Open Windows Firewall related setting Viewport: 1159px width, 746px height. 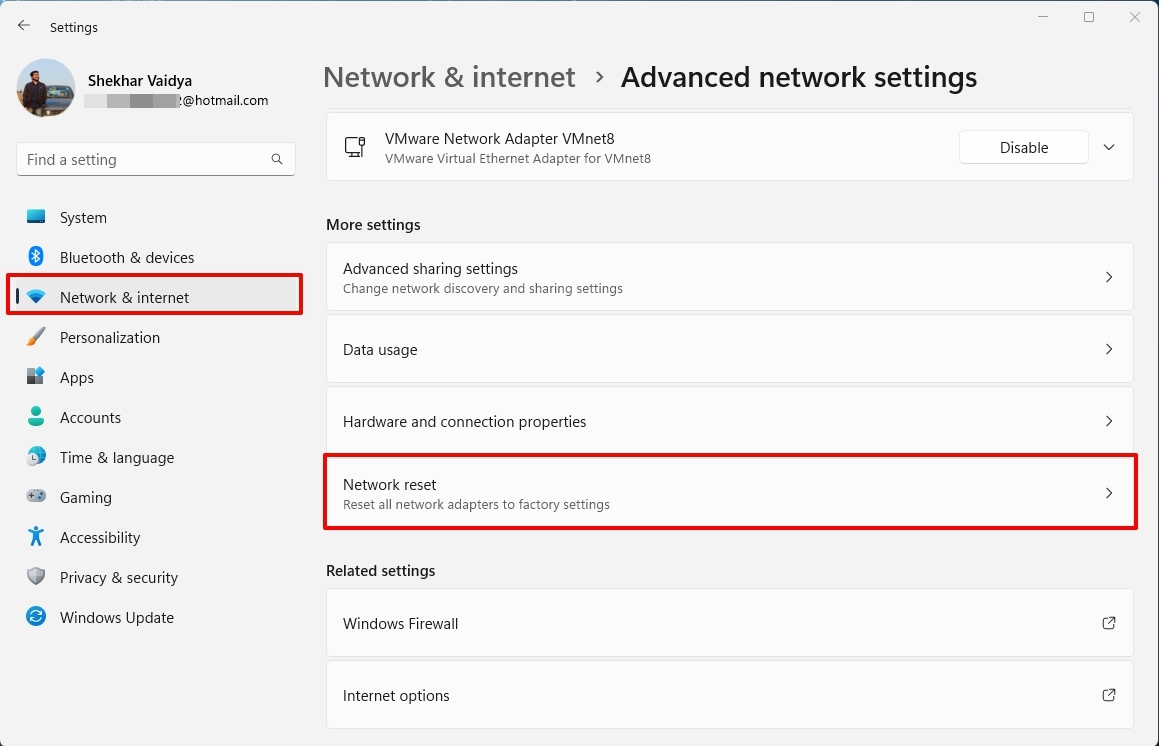pyautogui.click(x=730, y=623)
